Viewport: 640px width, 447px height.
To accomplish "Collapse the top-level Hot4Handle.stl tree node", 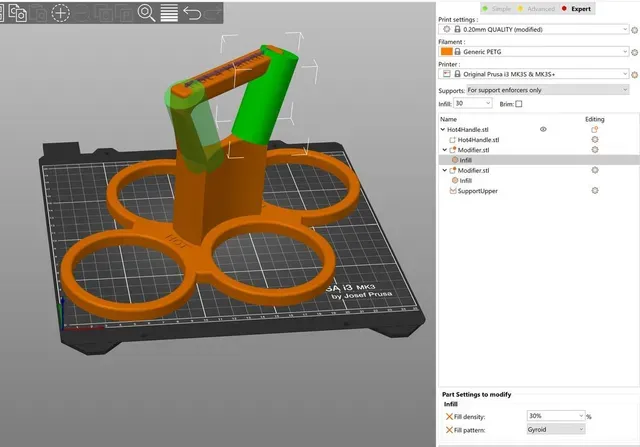I will (x=443, y=129).
